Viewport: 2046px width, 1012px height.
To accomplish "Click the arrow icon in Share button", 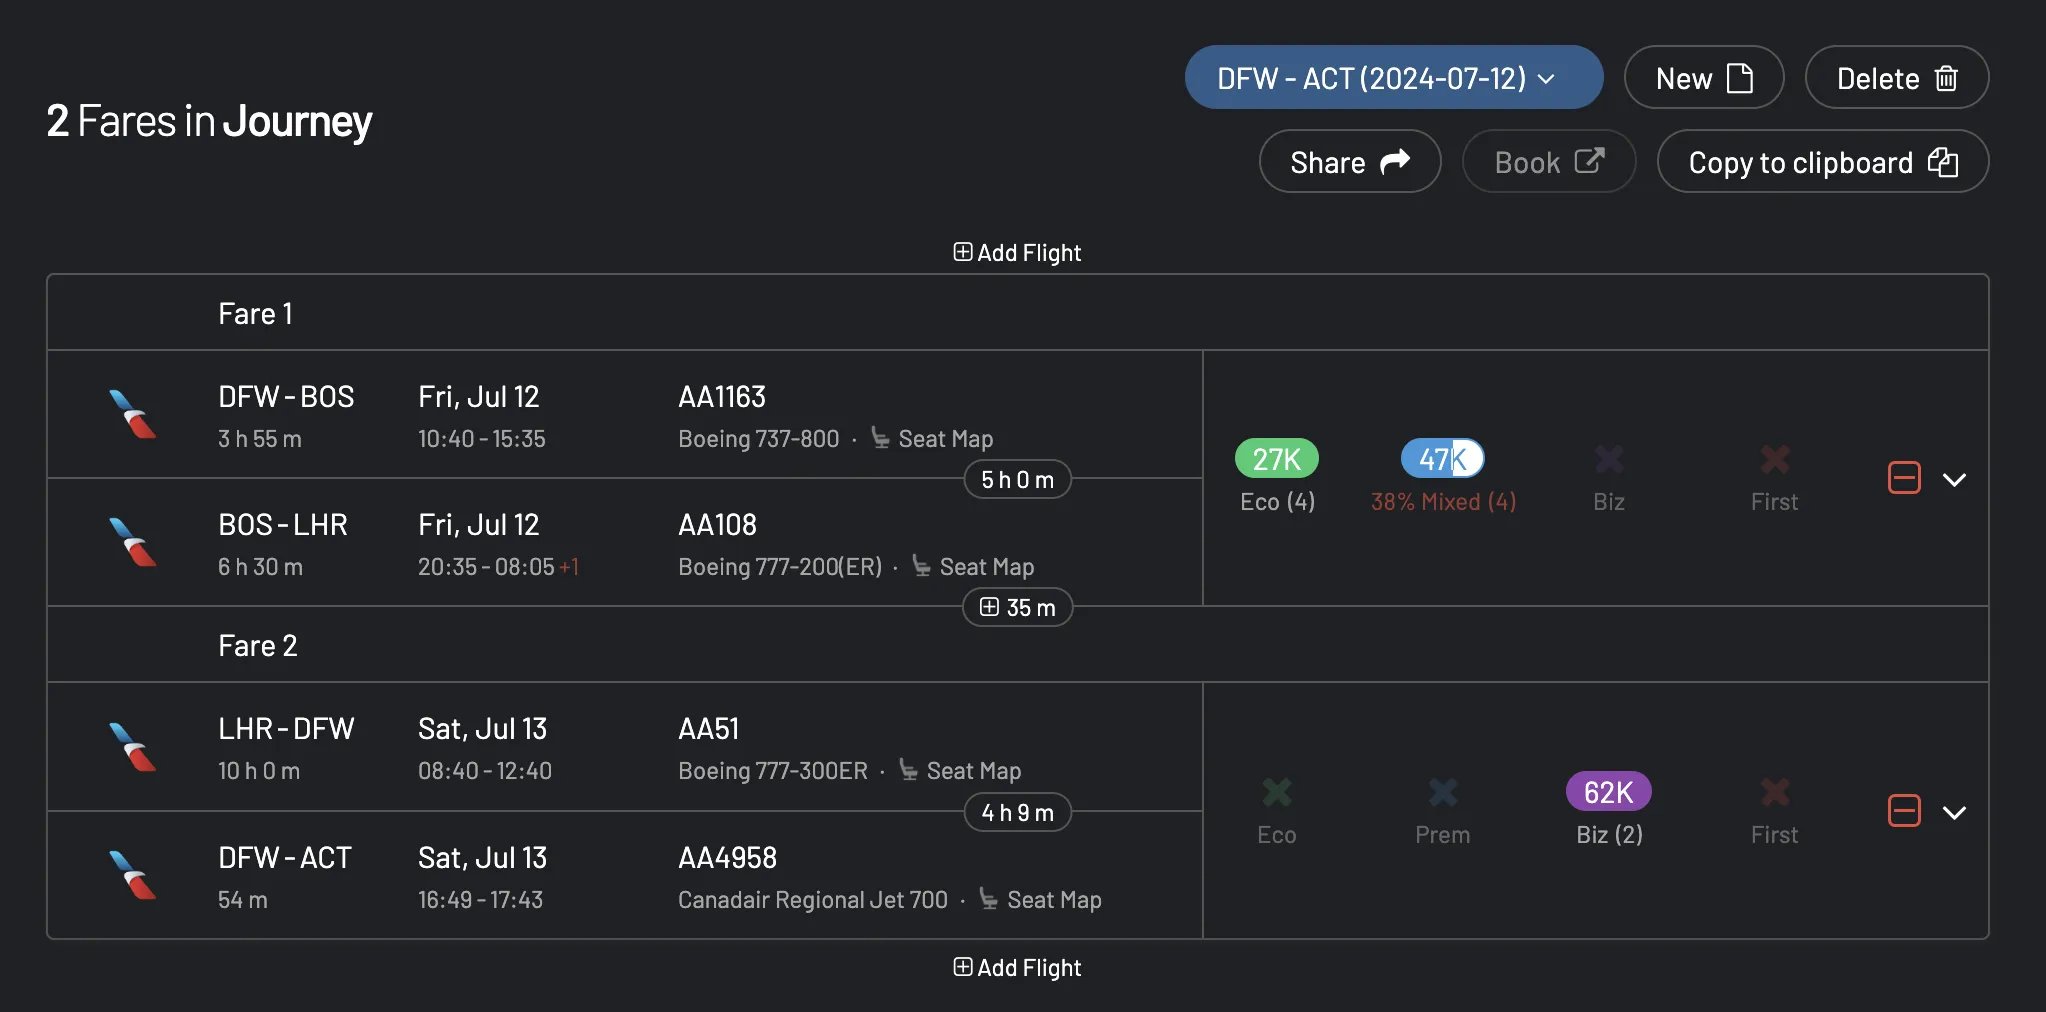I will [x=1395, y=161].
